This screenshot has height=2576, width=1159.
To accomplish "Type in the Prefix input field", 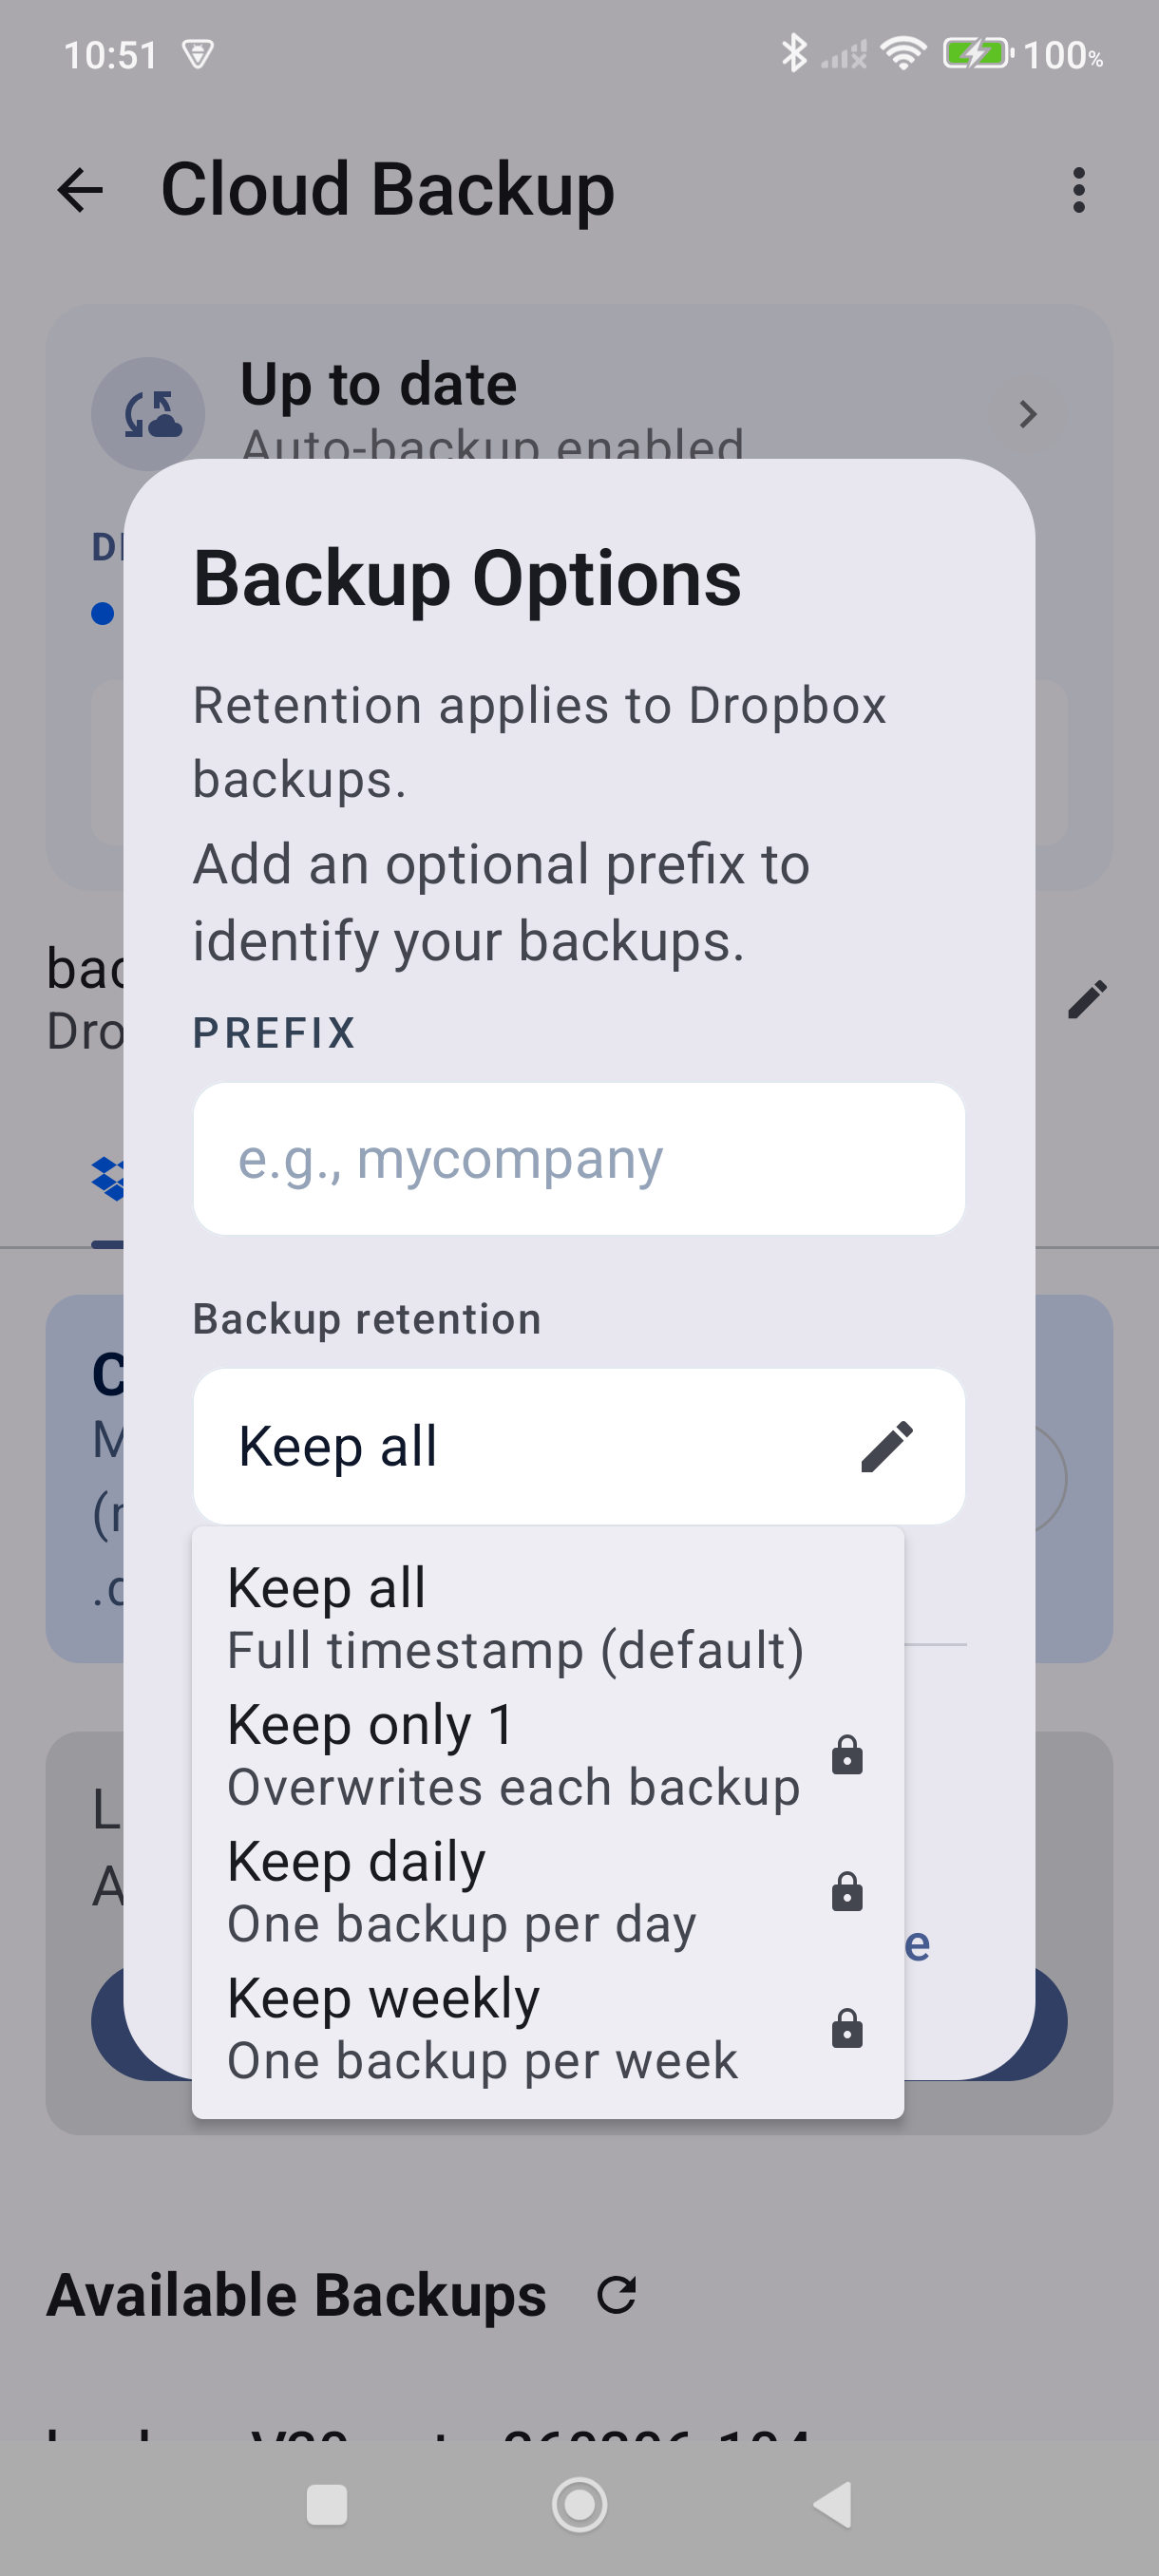I will coord(579,1159).
